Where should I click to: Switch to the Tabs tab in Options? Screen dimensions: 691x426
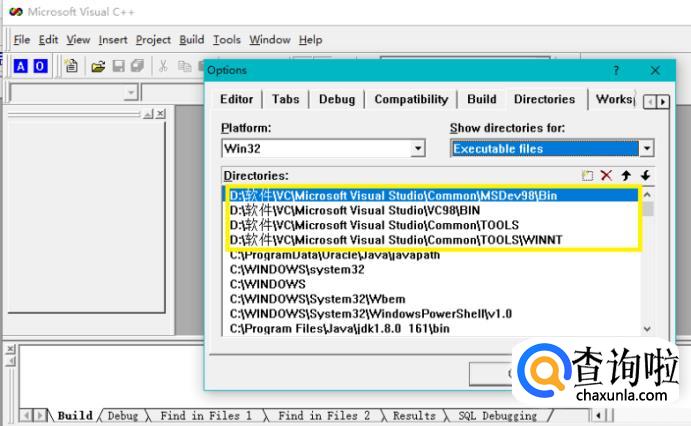tap(286, 99)
